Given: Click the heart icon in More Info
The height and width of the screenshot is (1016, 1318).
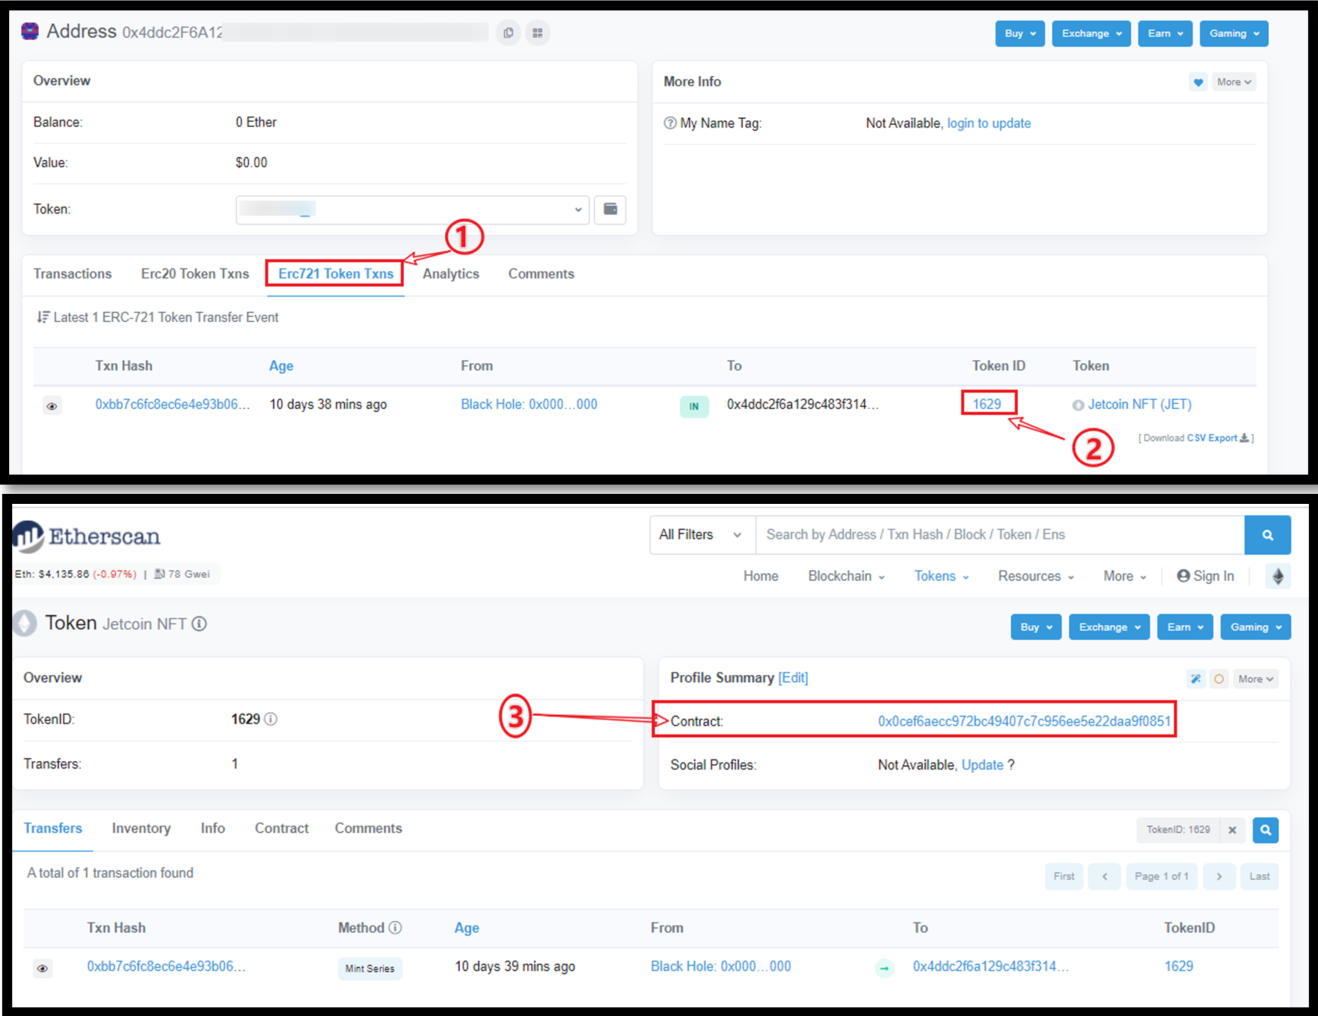Looking at the screenshot, I should tap(1197, 82).
